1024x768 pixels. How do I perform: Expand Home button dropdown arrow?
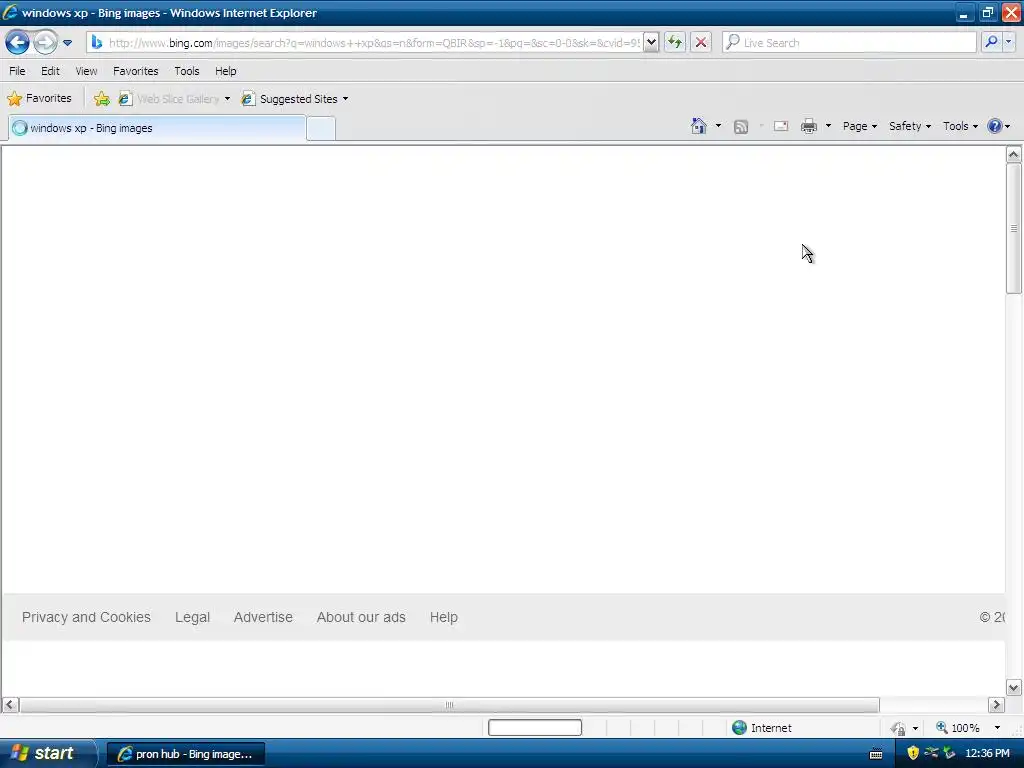pyautogui.click(x=718, y=126)
